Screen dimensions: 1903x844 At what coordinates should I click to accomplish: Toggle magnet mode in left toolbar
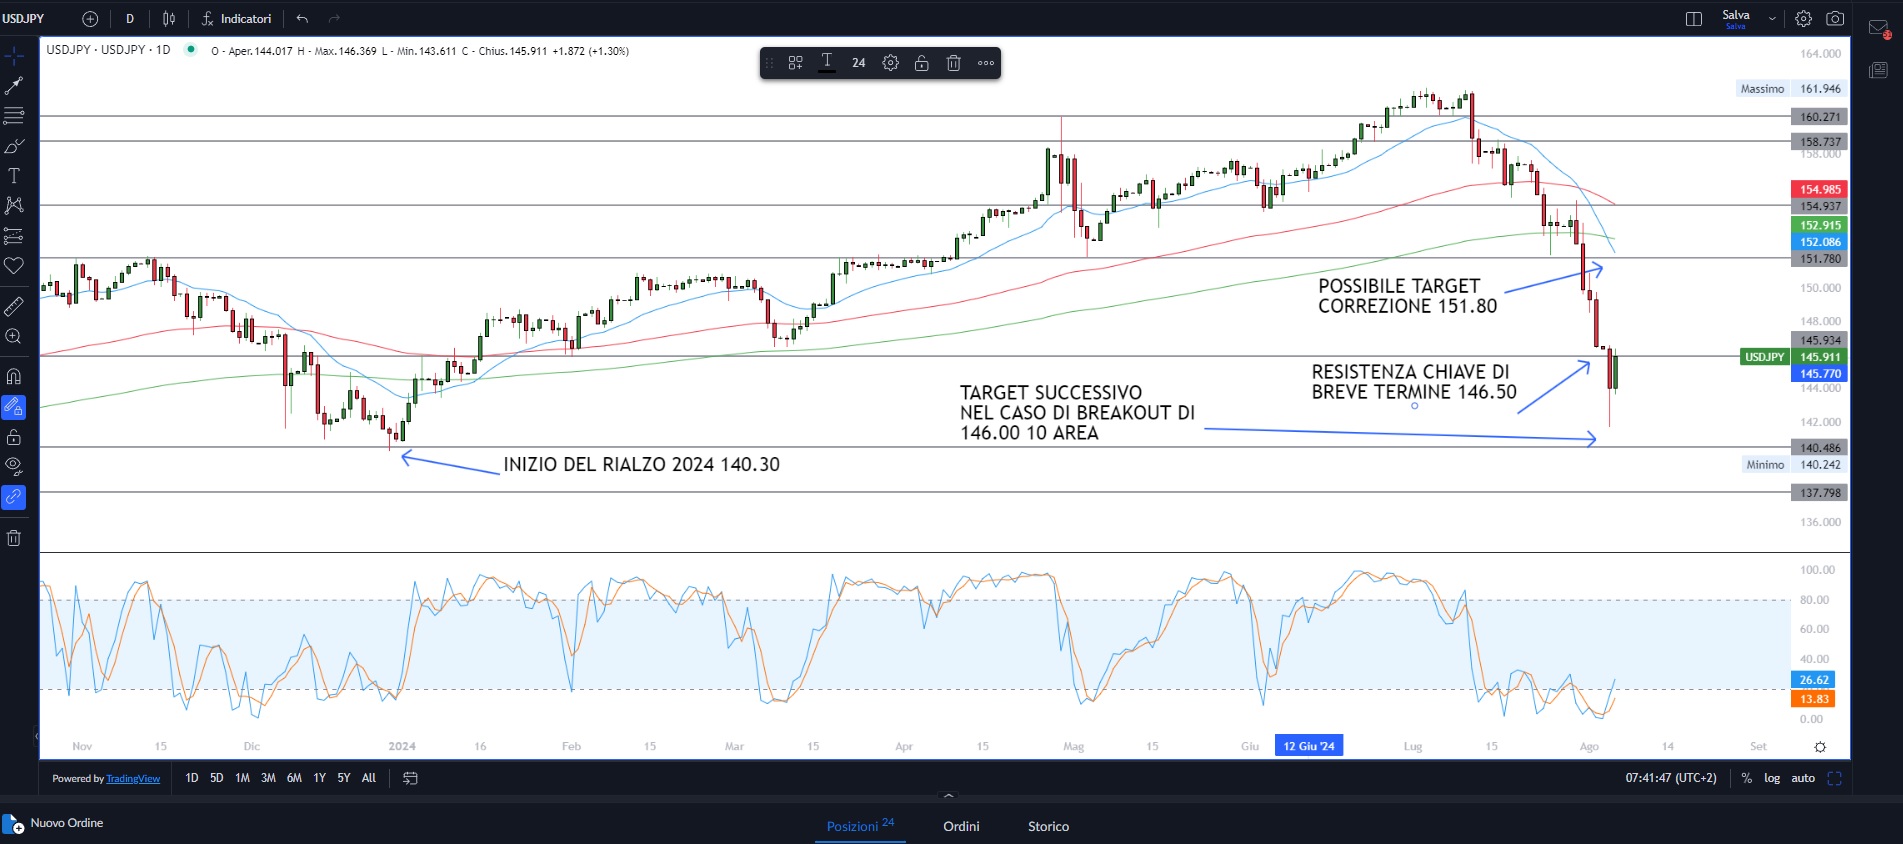(14, 377)
